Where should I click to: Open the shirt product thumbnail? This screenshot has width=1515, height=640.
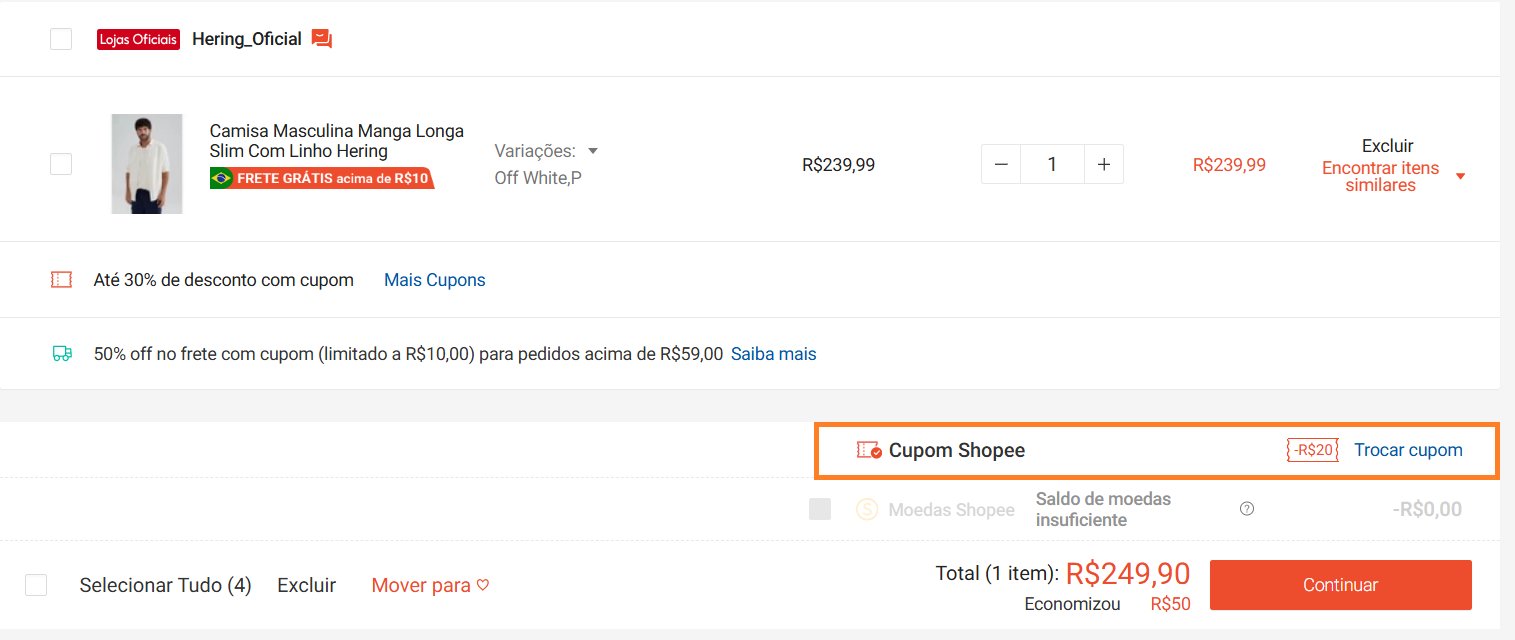point(147,164)
